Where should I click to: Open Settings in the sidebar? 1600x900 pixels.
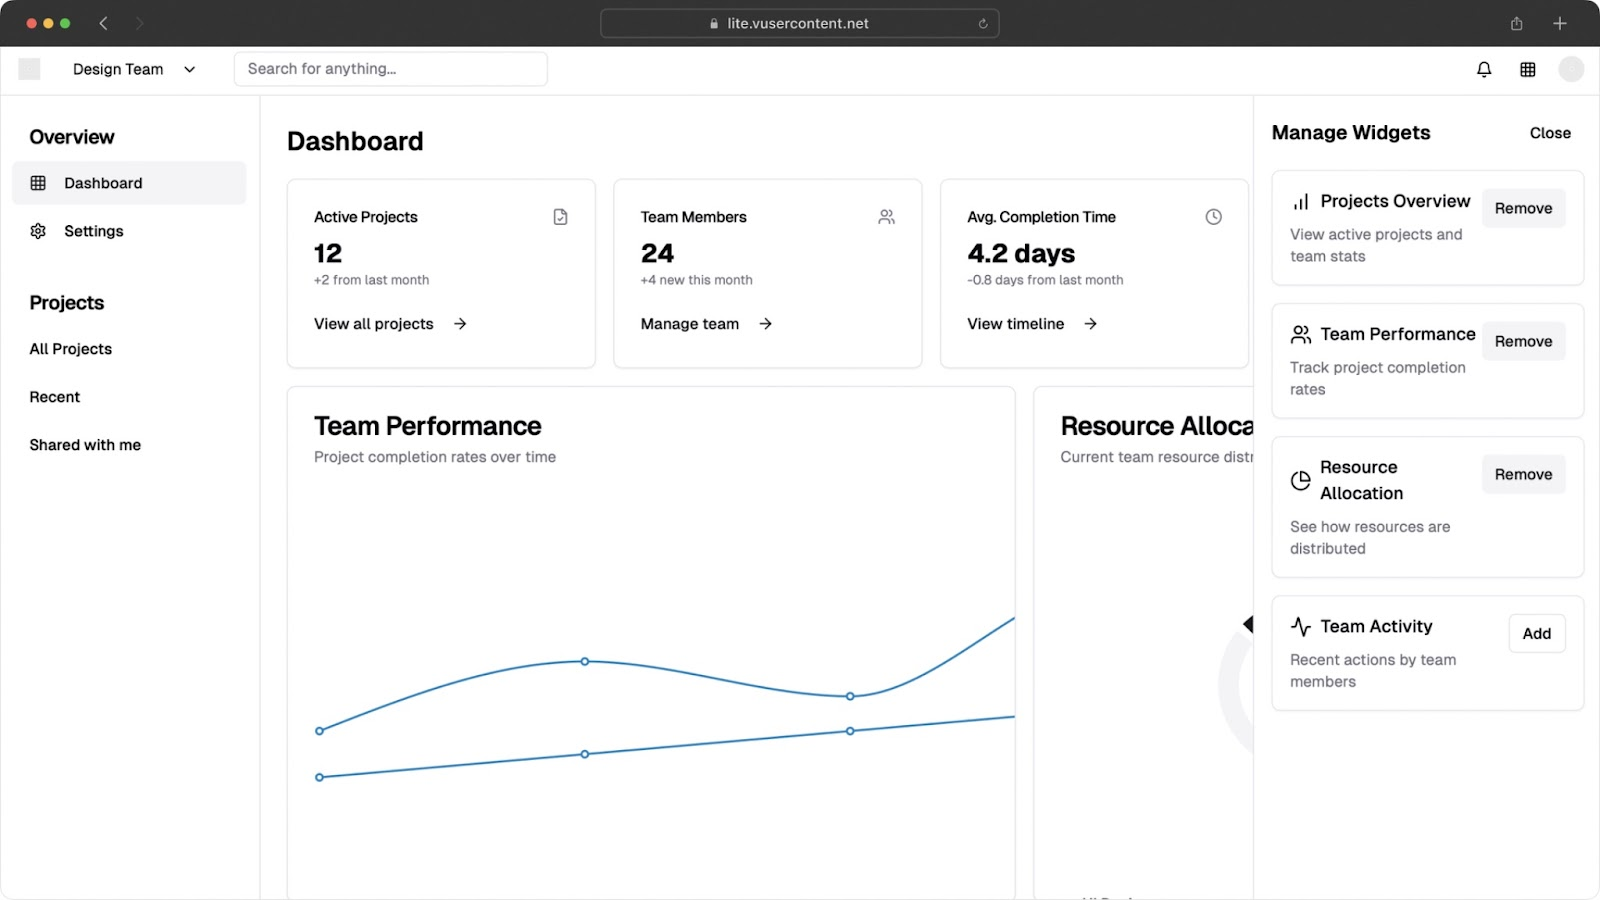[93, 231]
